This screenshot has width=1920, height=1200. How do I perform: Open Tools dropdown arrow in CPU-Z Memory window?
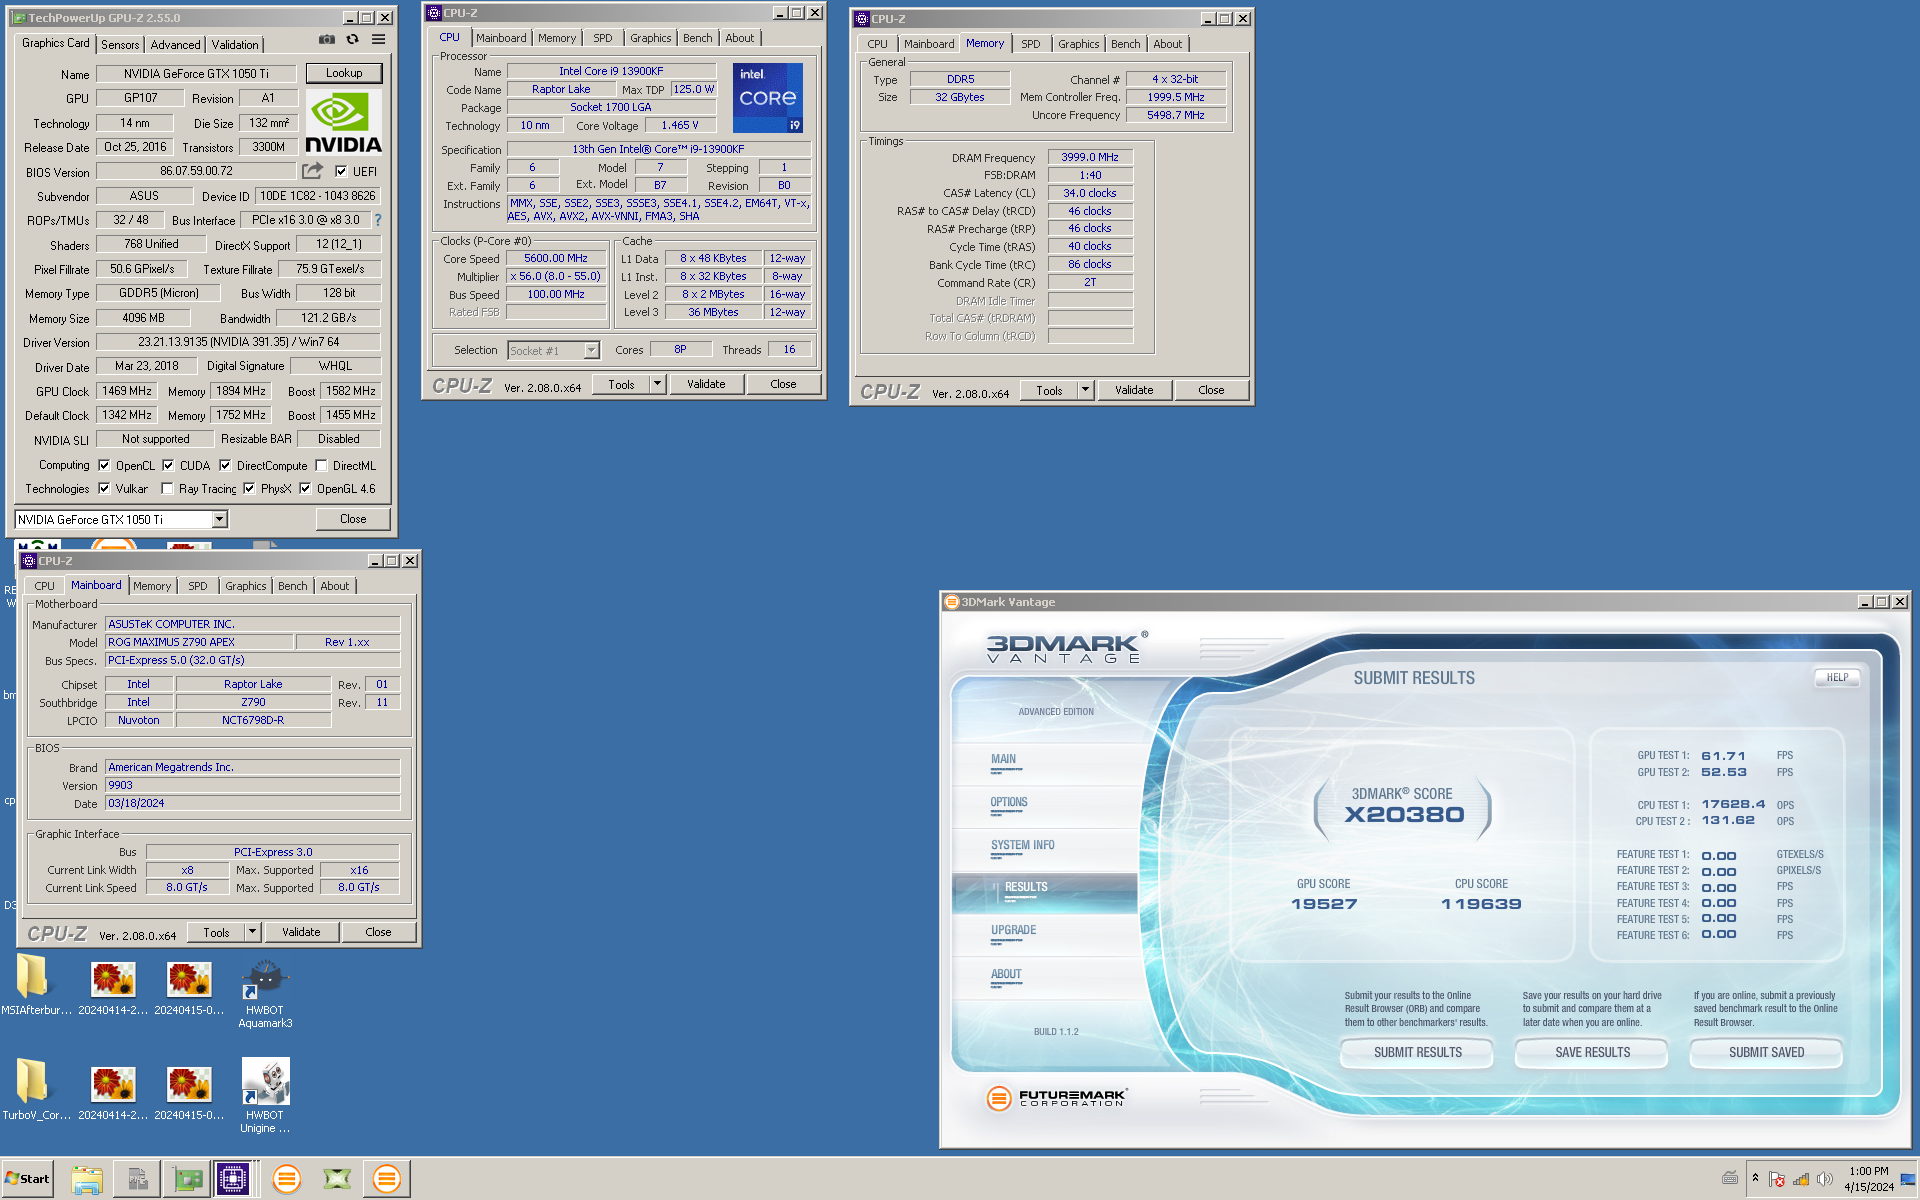point(1085,390)
